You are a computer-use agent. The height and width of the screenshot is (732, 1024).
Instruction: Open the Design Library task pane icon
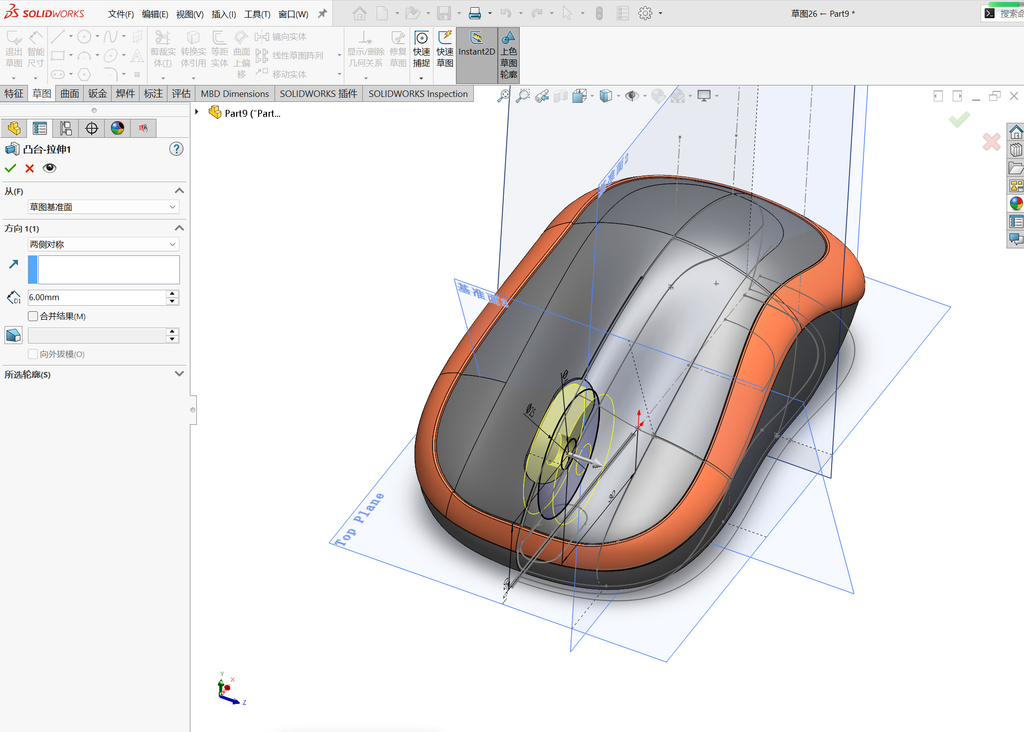click(x=1016, y=150)
